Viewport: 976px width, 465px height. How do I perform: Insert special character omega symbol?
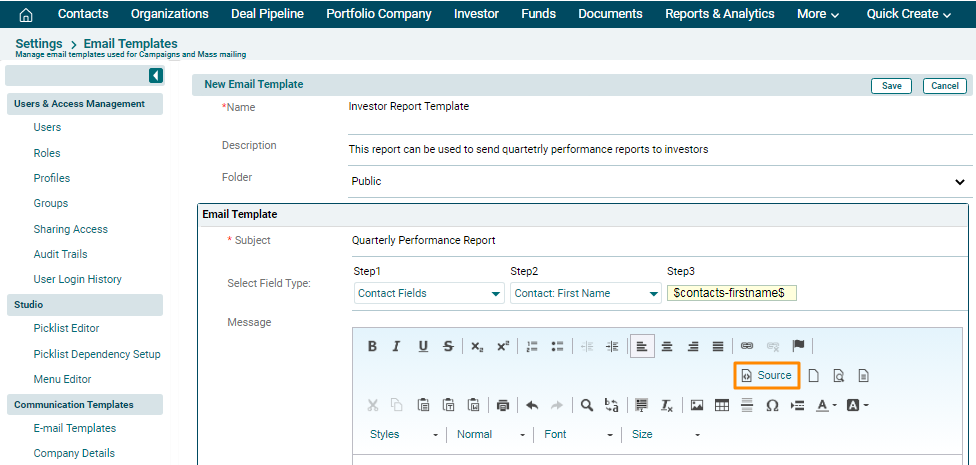772,405
